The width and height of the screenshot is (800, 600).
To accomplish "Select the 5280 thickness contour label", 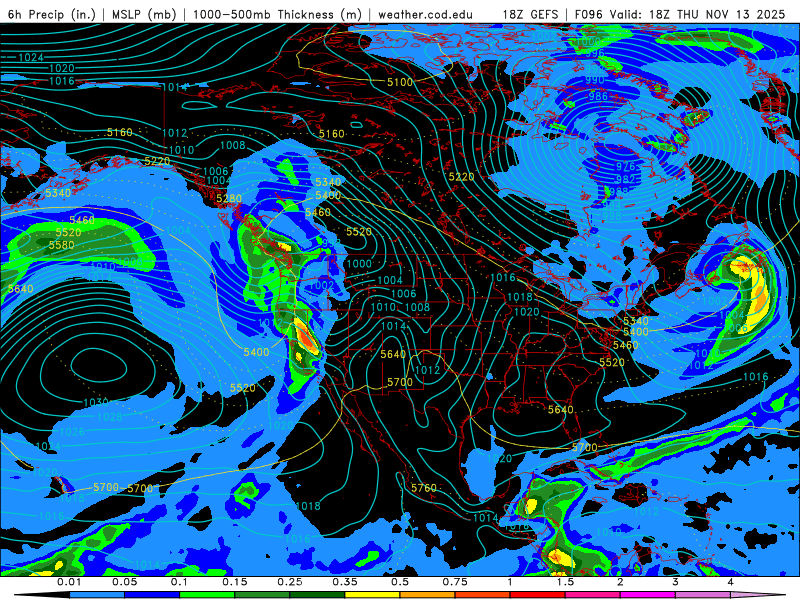I will point(229,198).
